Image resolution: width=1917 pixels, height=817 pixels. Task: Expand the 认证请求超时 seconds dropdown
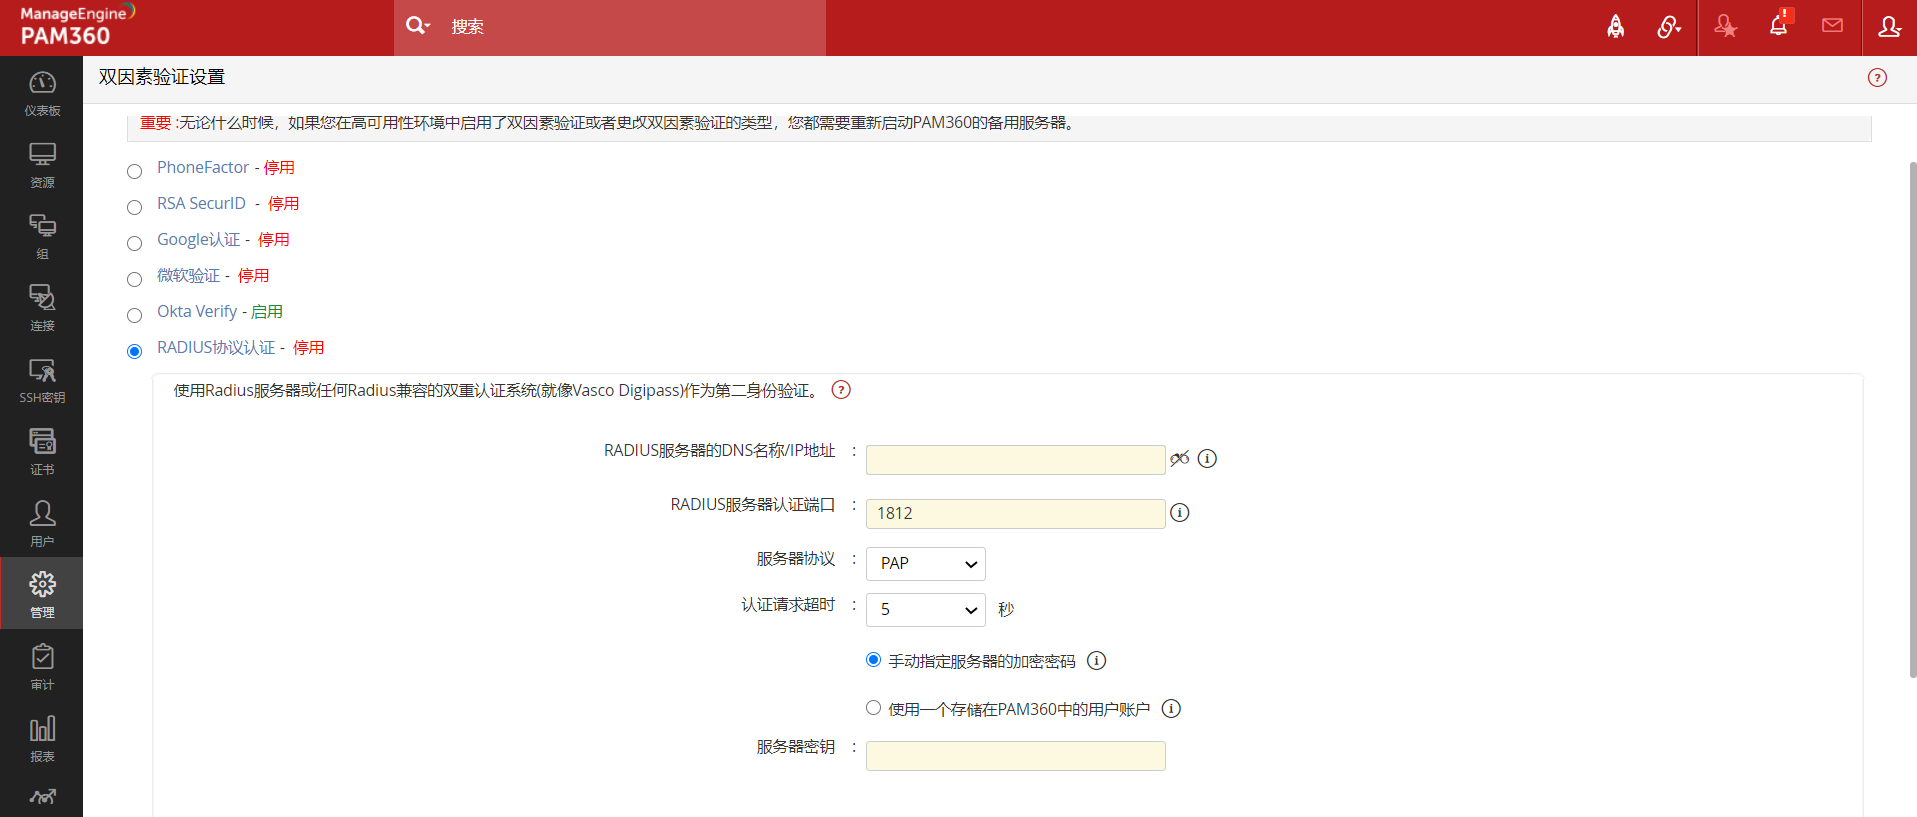(x=925, y=610)
